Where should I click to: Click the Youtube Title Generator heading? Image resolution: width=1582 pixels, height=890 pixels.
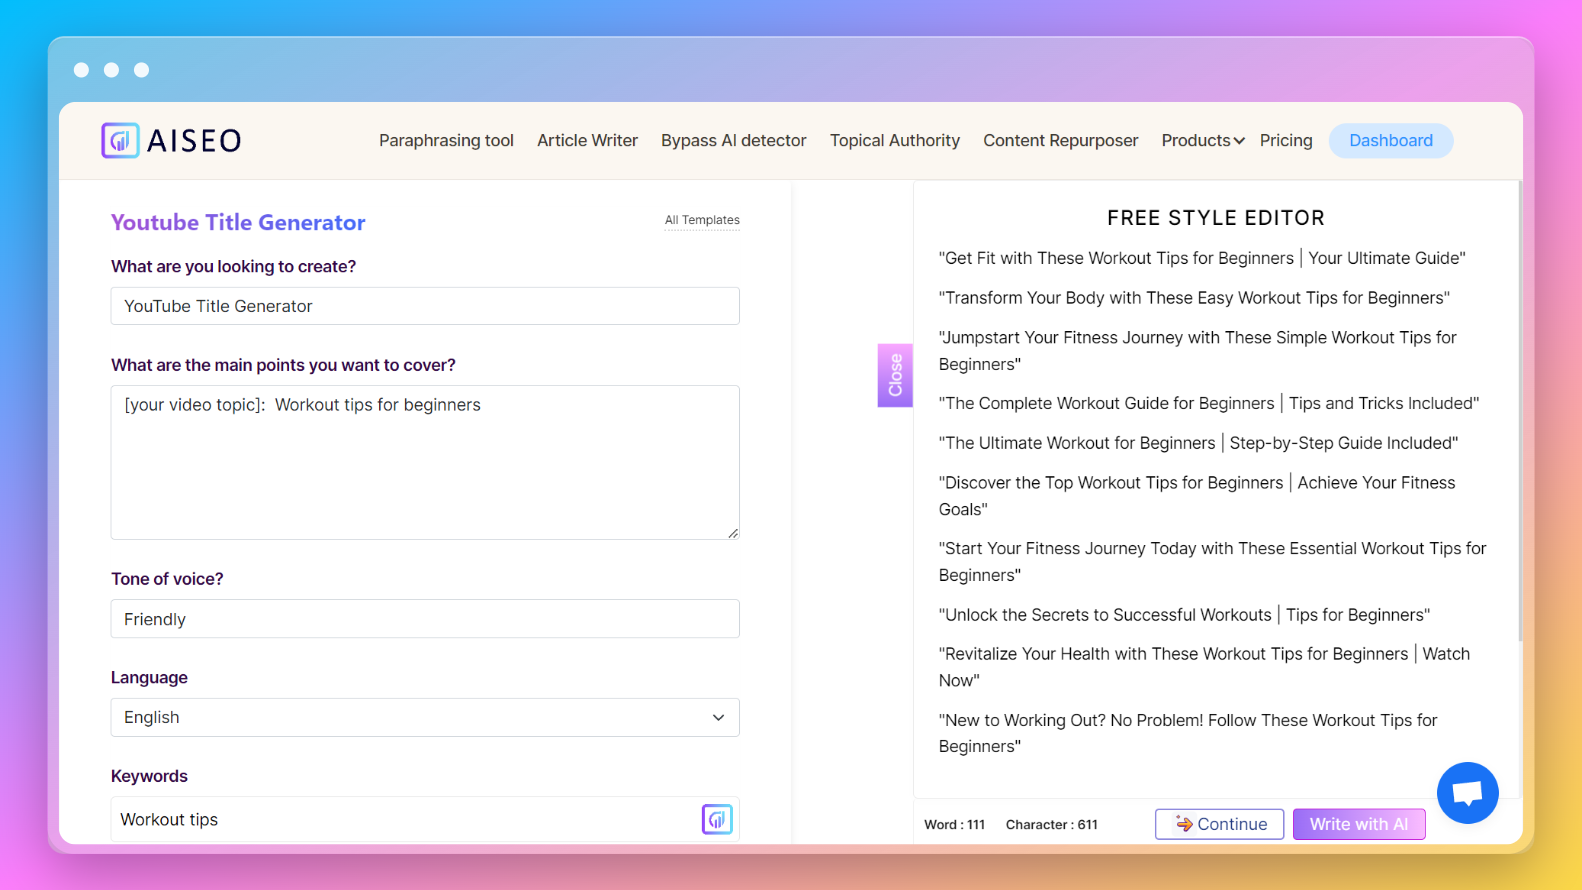pyautogui.click(x=238, y=223)
